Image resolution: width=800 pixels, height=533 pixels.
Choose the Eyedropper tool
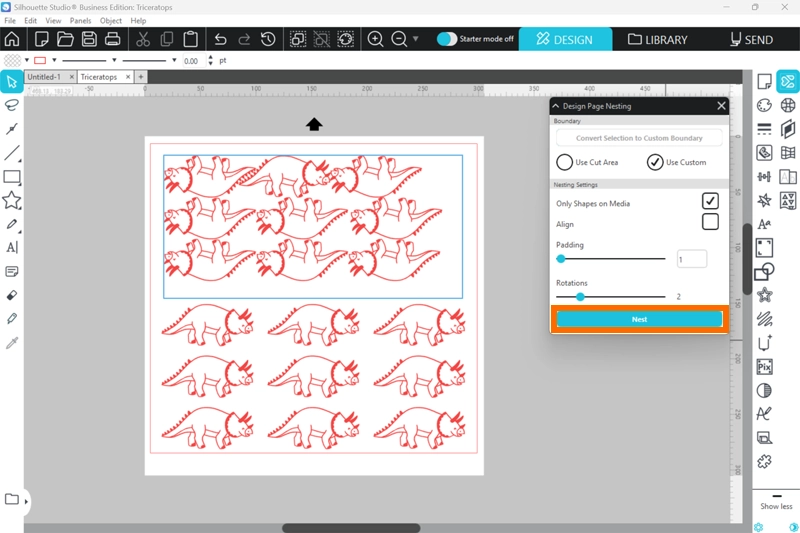point(12,343)
